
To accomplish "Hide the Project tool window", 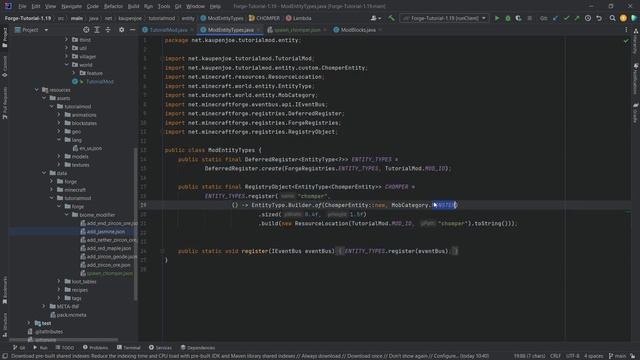I will click(x=133, y=30).
